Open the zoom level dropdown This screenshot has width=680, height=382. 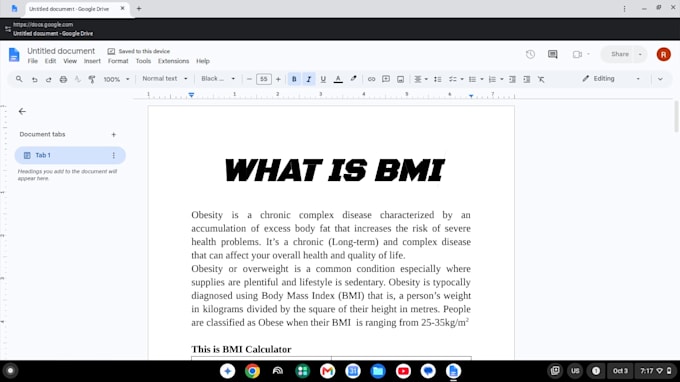pyautogui.click(x=116, y=79)
